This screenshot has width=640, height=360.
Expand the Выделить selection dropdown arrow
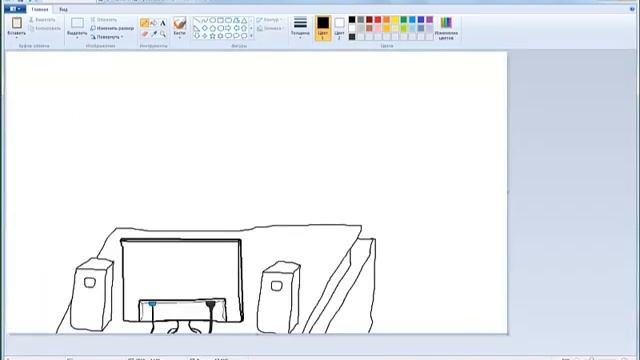point(77,38)
